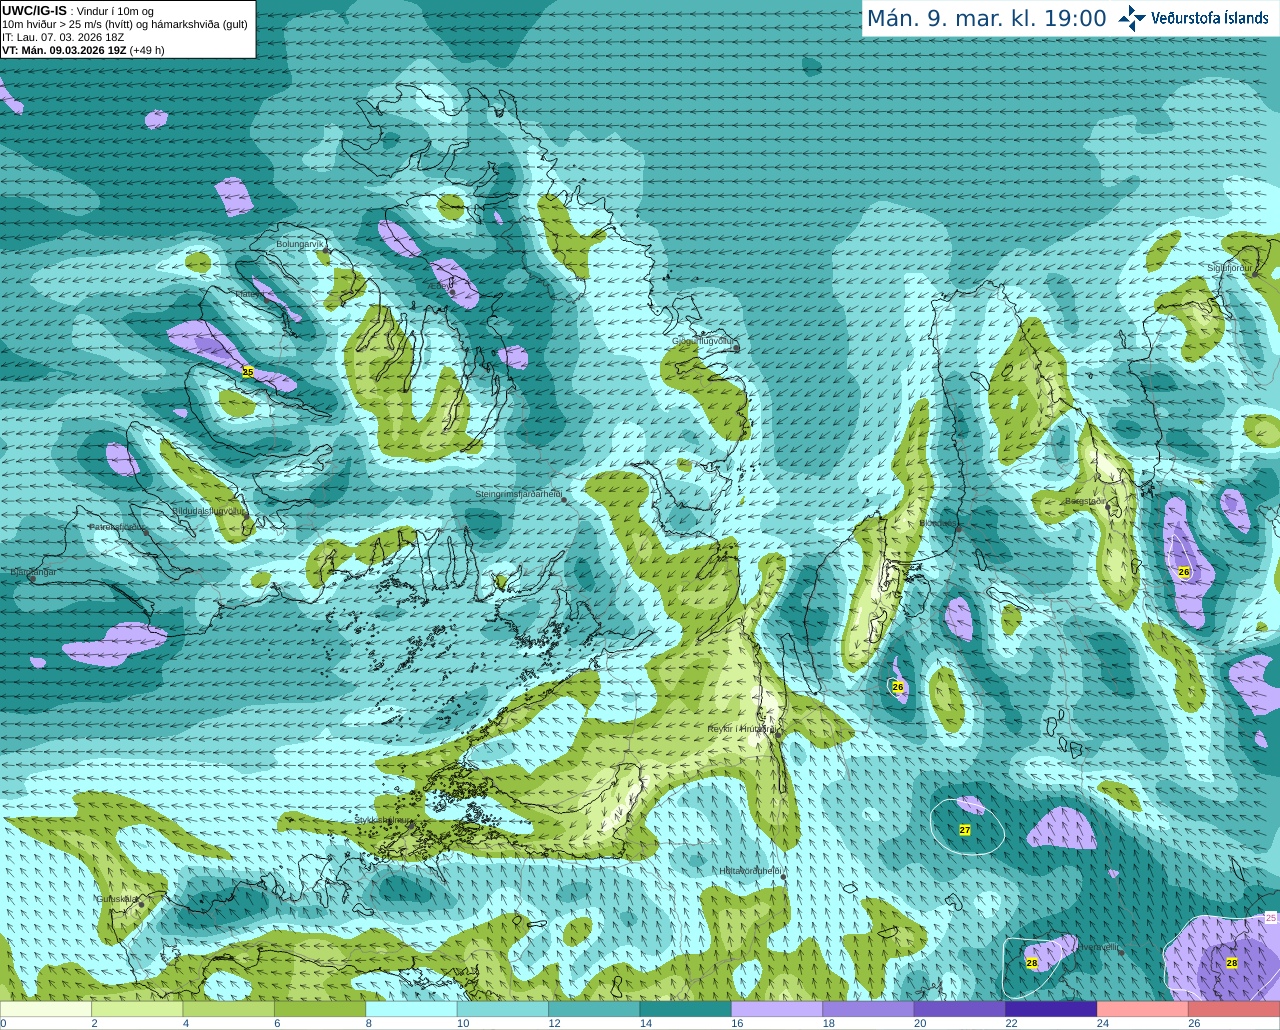
Task: Click the 'Mán. 9. mar. kl. 19:00' timestamp
Action: (x=986, y=18)
